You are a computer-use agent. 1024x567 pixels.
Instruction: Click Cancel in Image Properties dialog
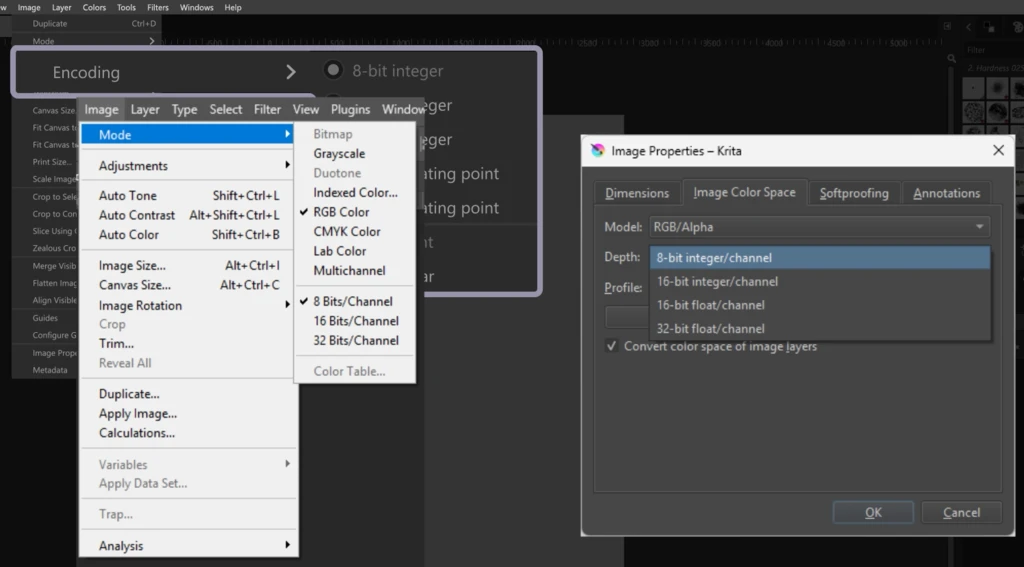point(961,513)
